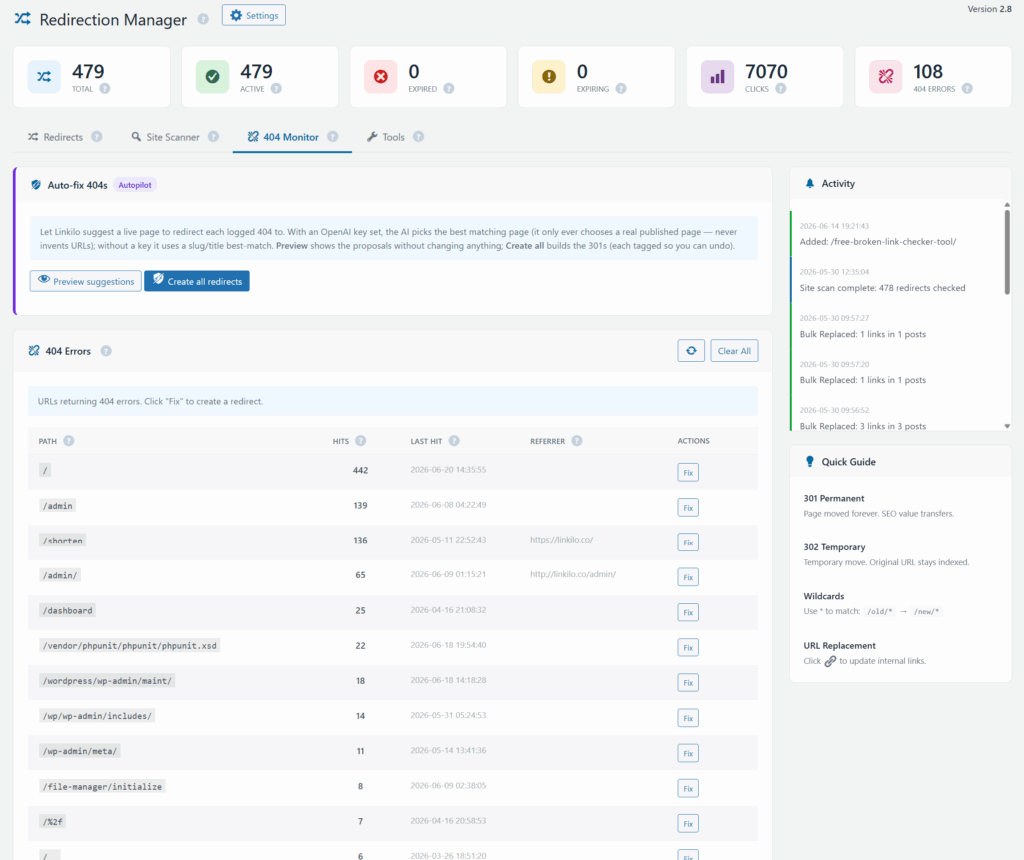Open the Settings button

tap(253, 15)
